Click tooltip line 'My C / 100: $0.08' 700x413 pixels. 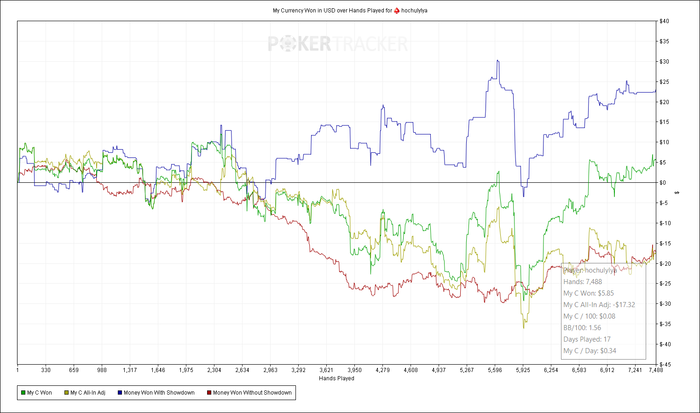[589, 316]
